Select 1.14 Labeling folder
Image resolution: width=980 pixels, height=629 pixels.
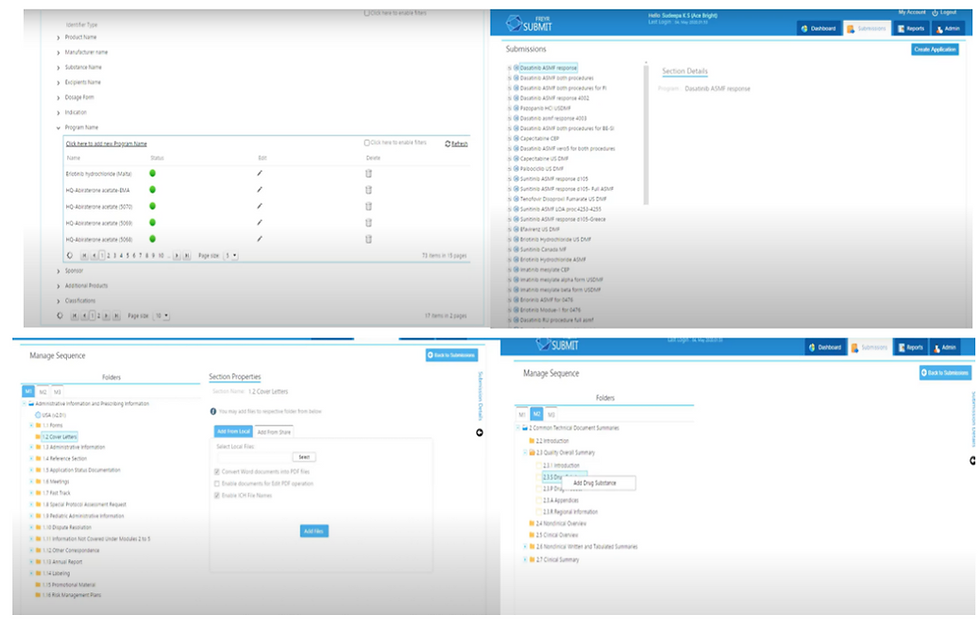tap(56, 573)
